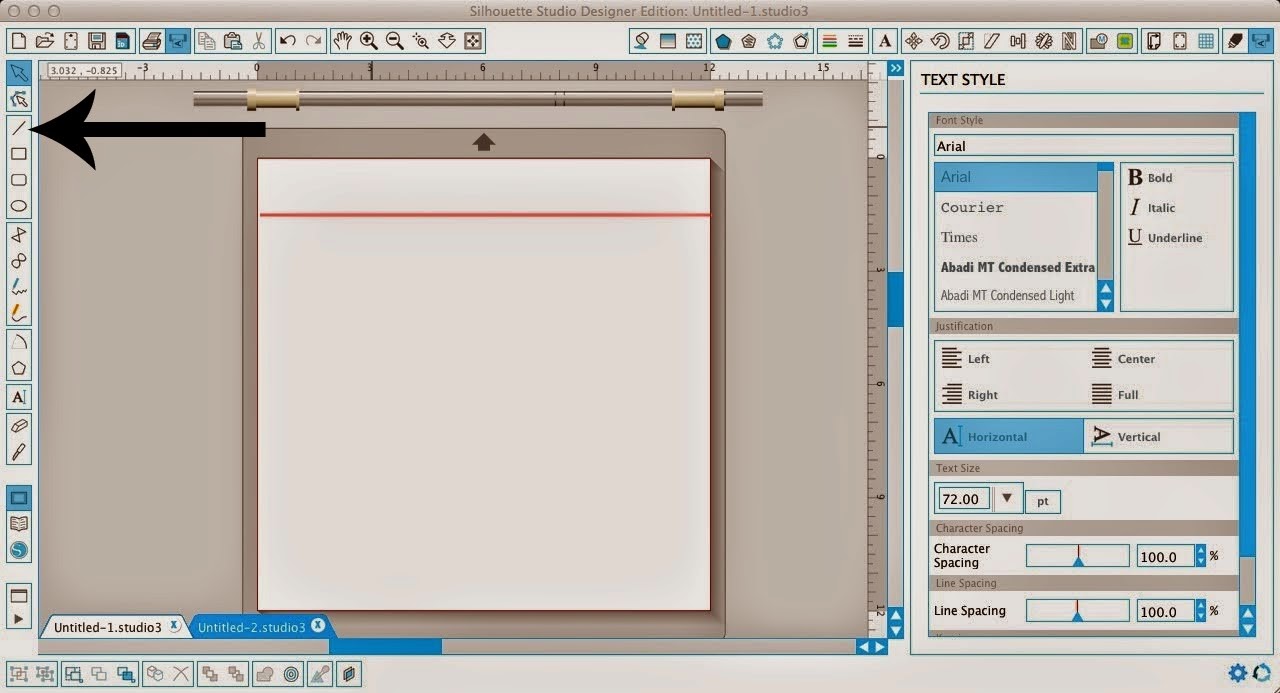The width and height of the screenshot is (1280, 693).
Task: Adjust the Character Spacing slider
Action: coord(1078,555)
